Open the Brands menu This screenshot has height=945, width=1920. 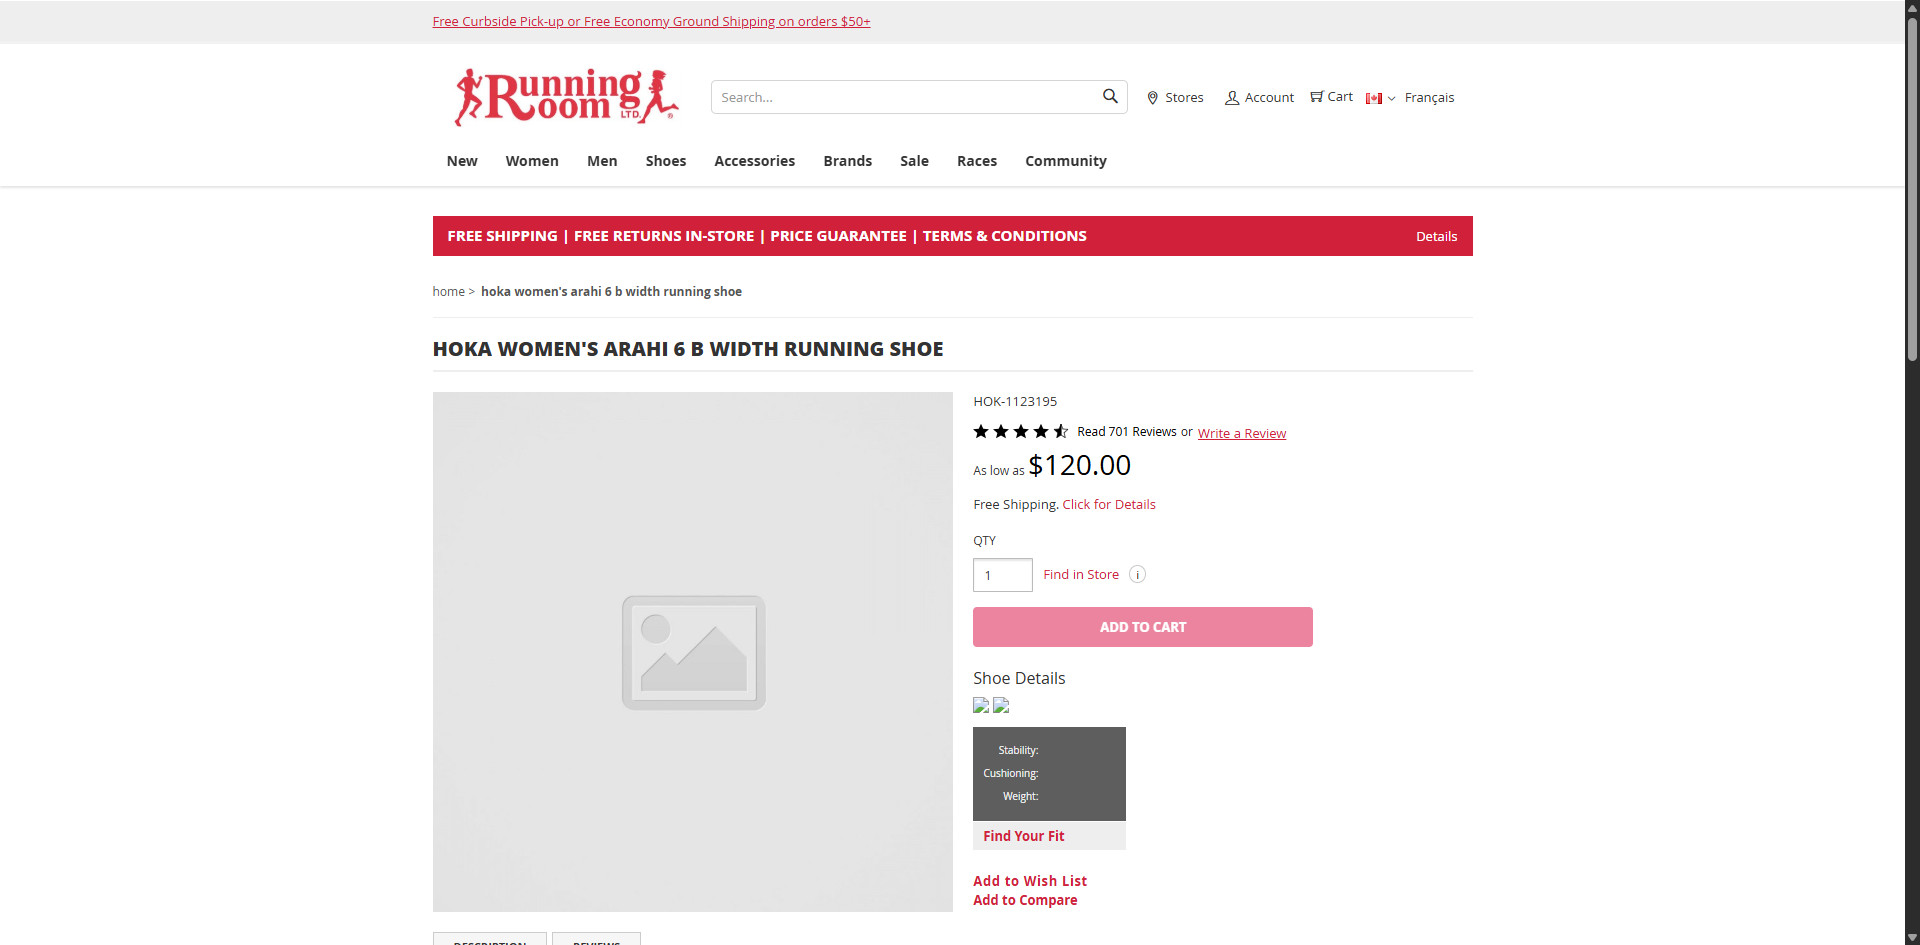pyautogui.click(x=848, y=161)
